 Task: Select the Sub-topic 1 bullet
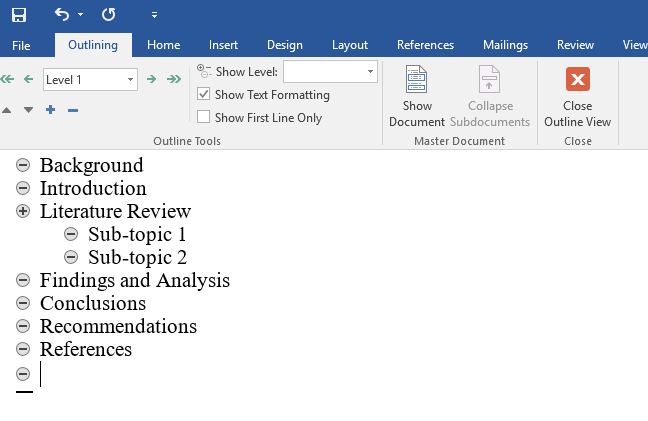tap(71, 234)
